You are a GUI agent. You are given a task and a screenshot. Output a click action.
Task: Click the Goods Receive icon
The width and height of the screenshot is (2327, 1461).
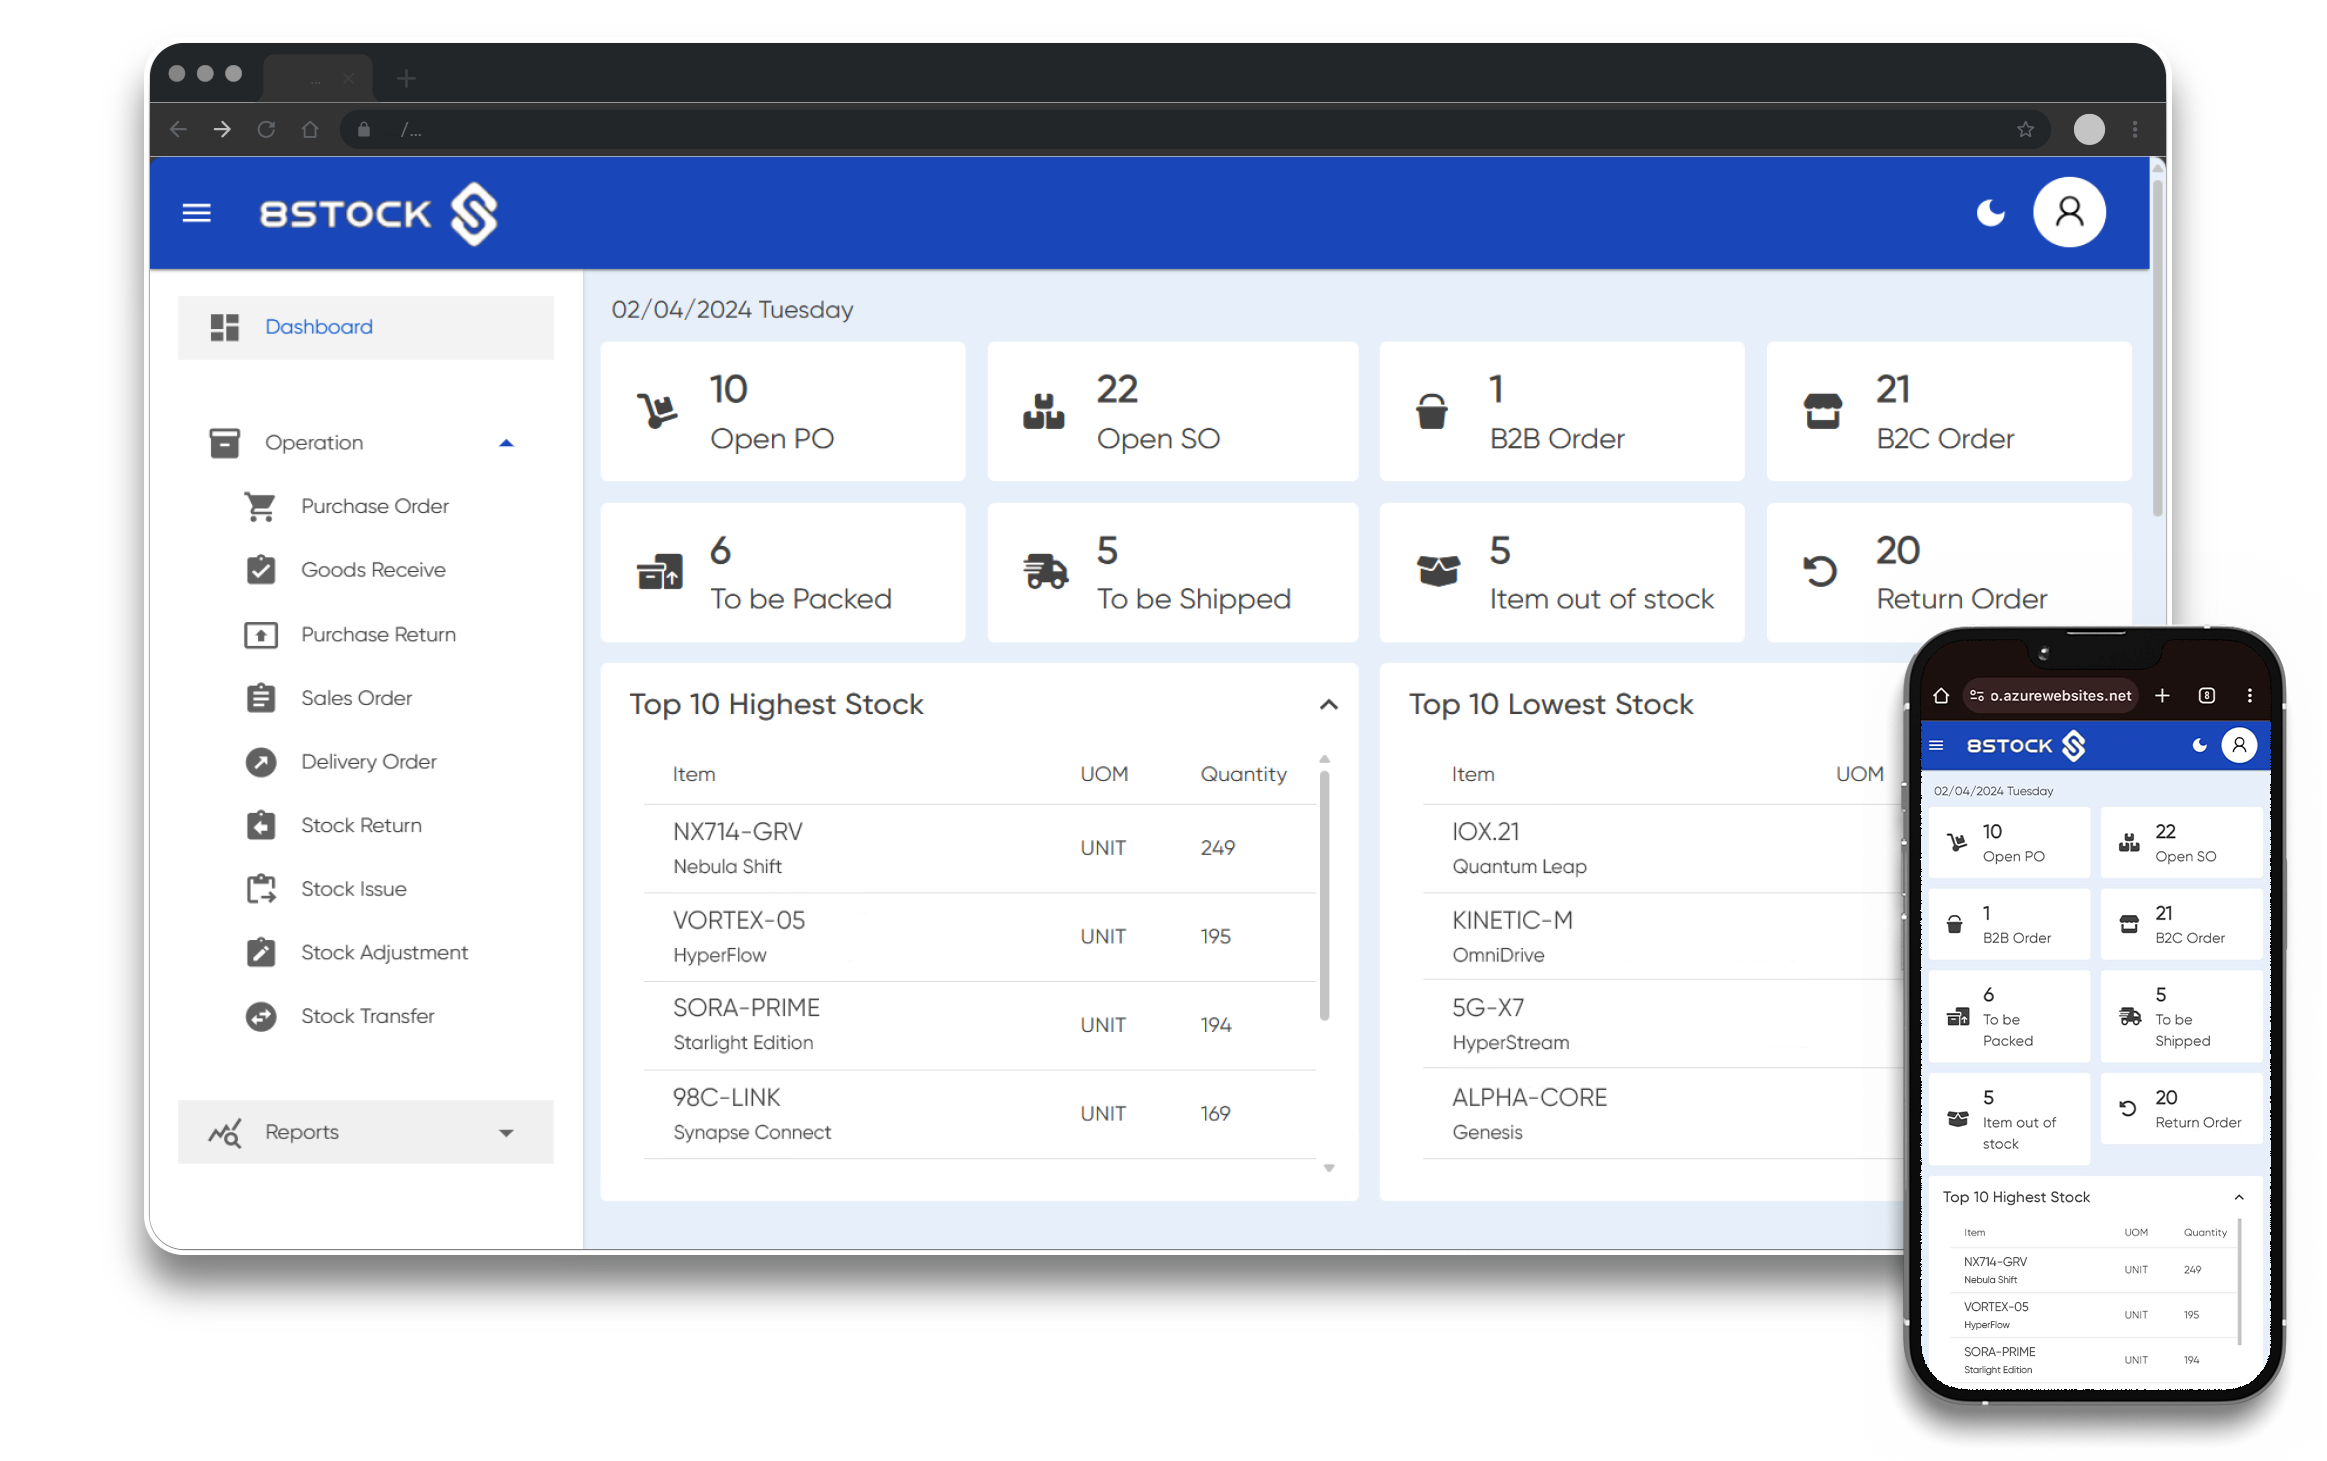coord(260,569)
